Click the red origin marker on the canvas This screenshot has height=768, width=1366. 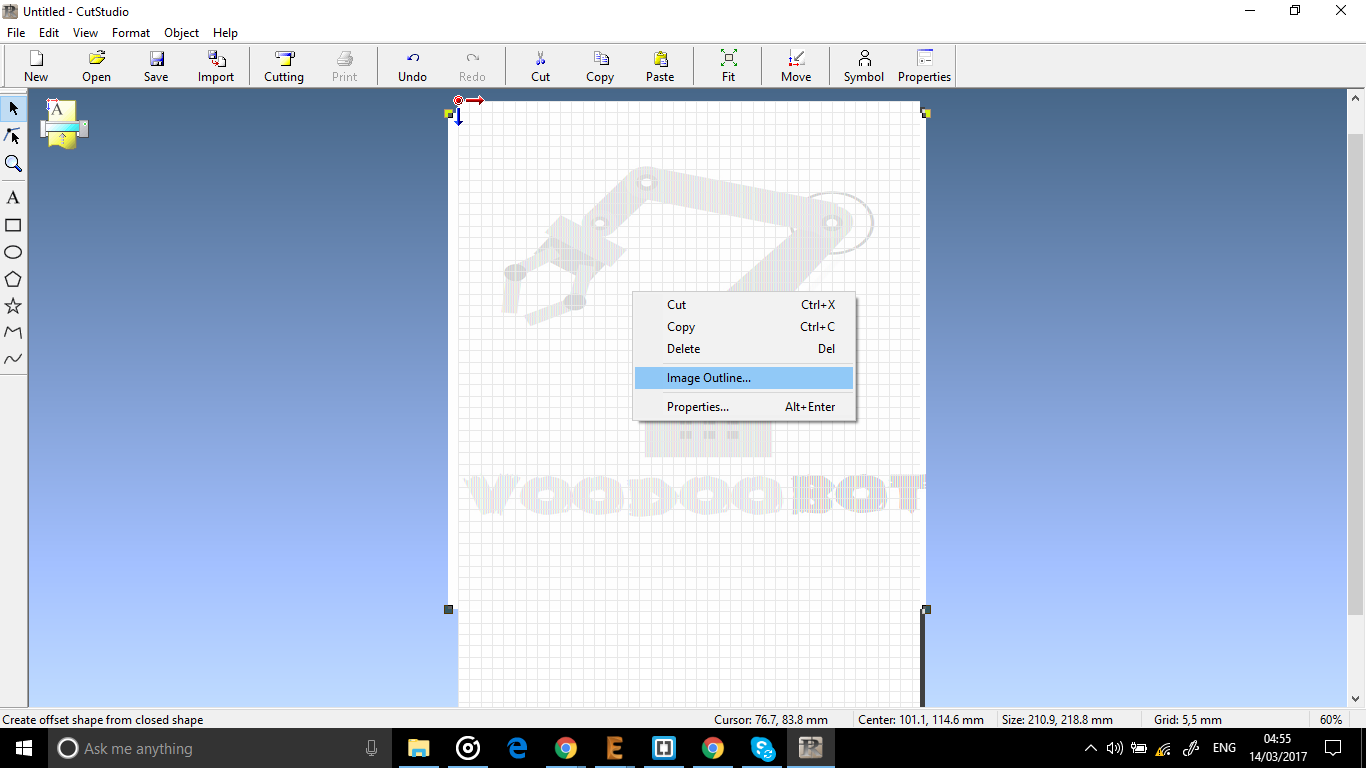458,100
